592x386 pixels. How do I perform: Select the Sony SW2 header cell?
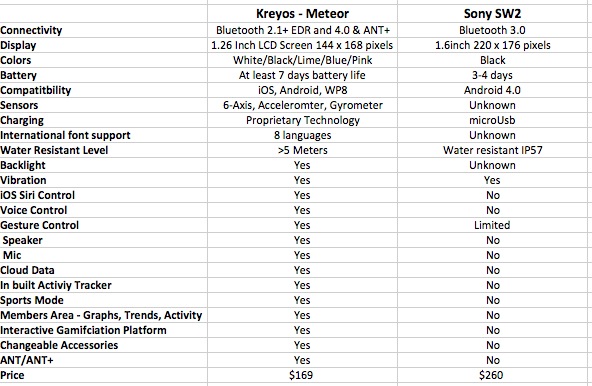coord(492,14)
